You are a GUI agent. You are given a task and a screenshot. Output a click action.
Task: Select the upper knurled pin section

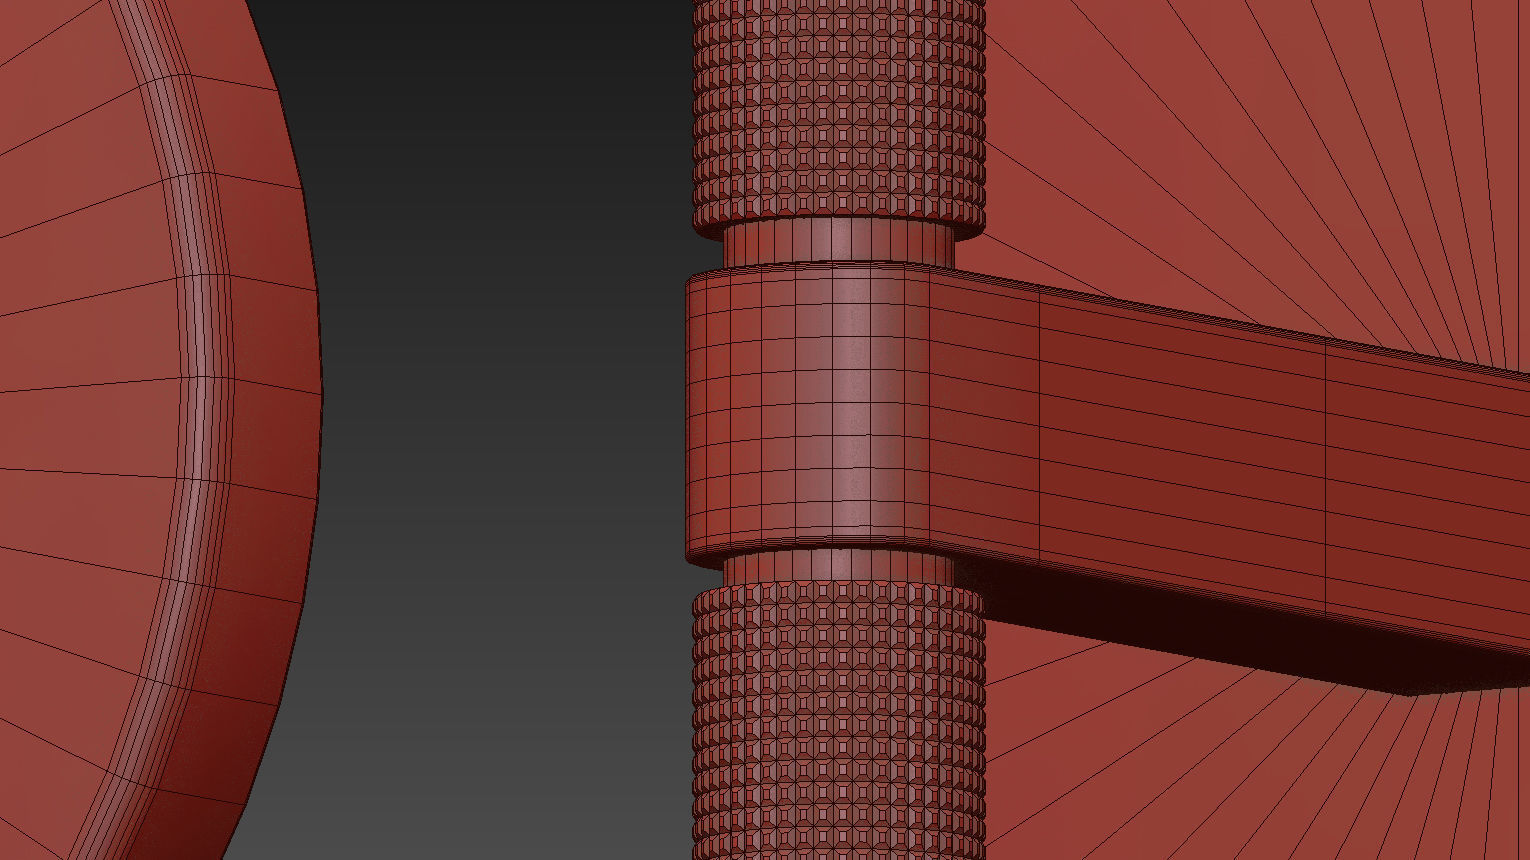click(x=840, y=110)
